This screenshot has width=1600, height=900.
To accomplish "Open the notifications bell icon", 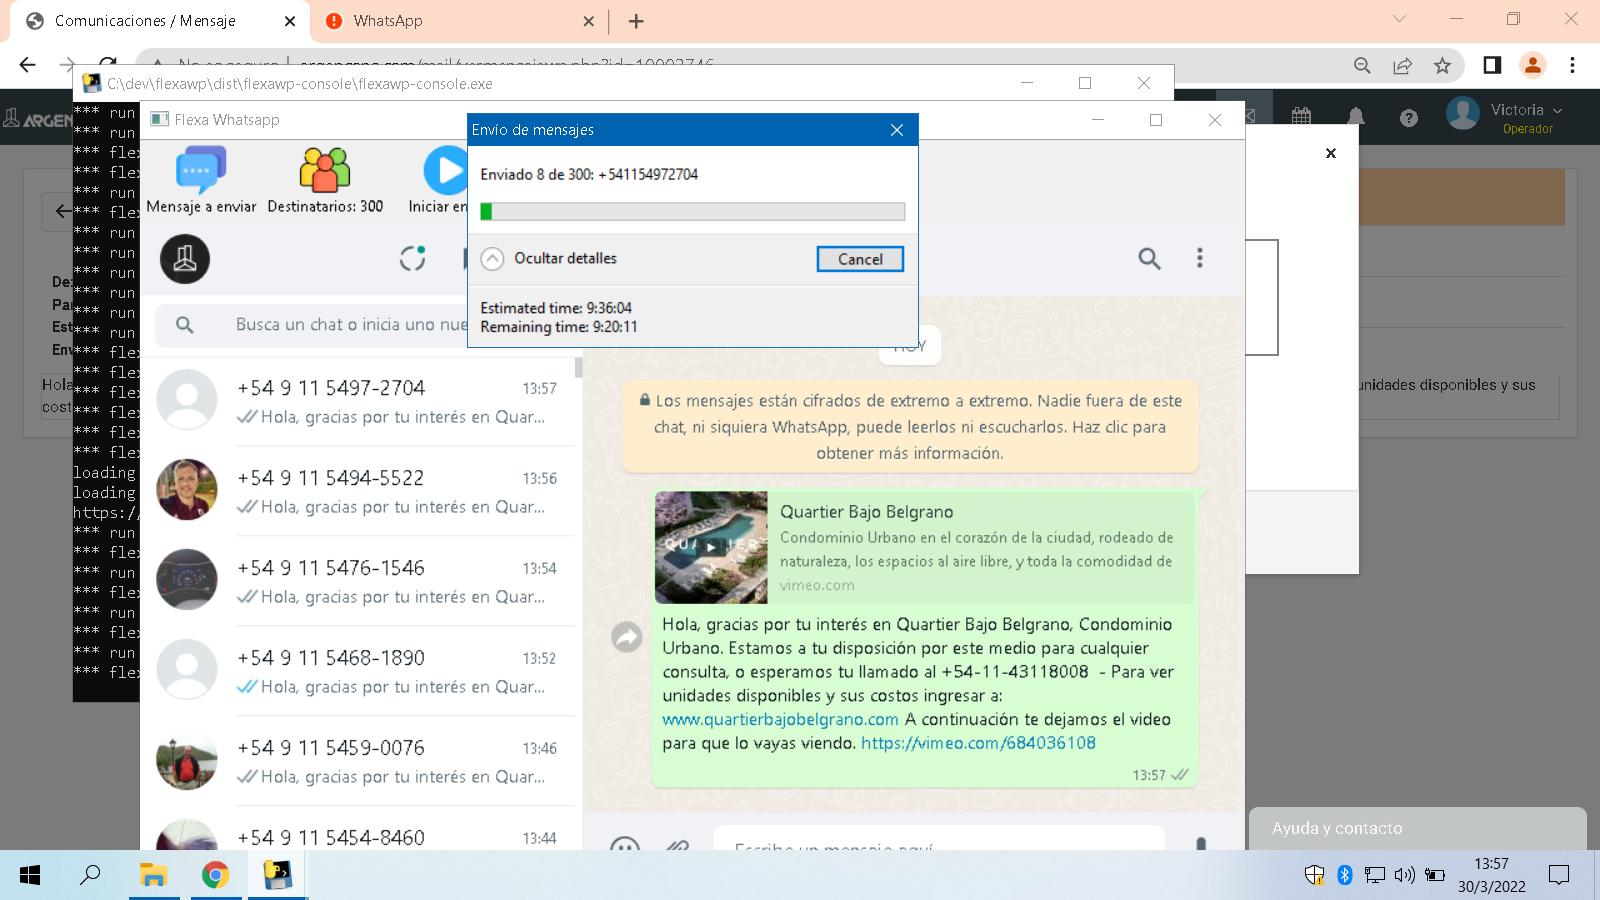I will click(x=1356, y=117).
